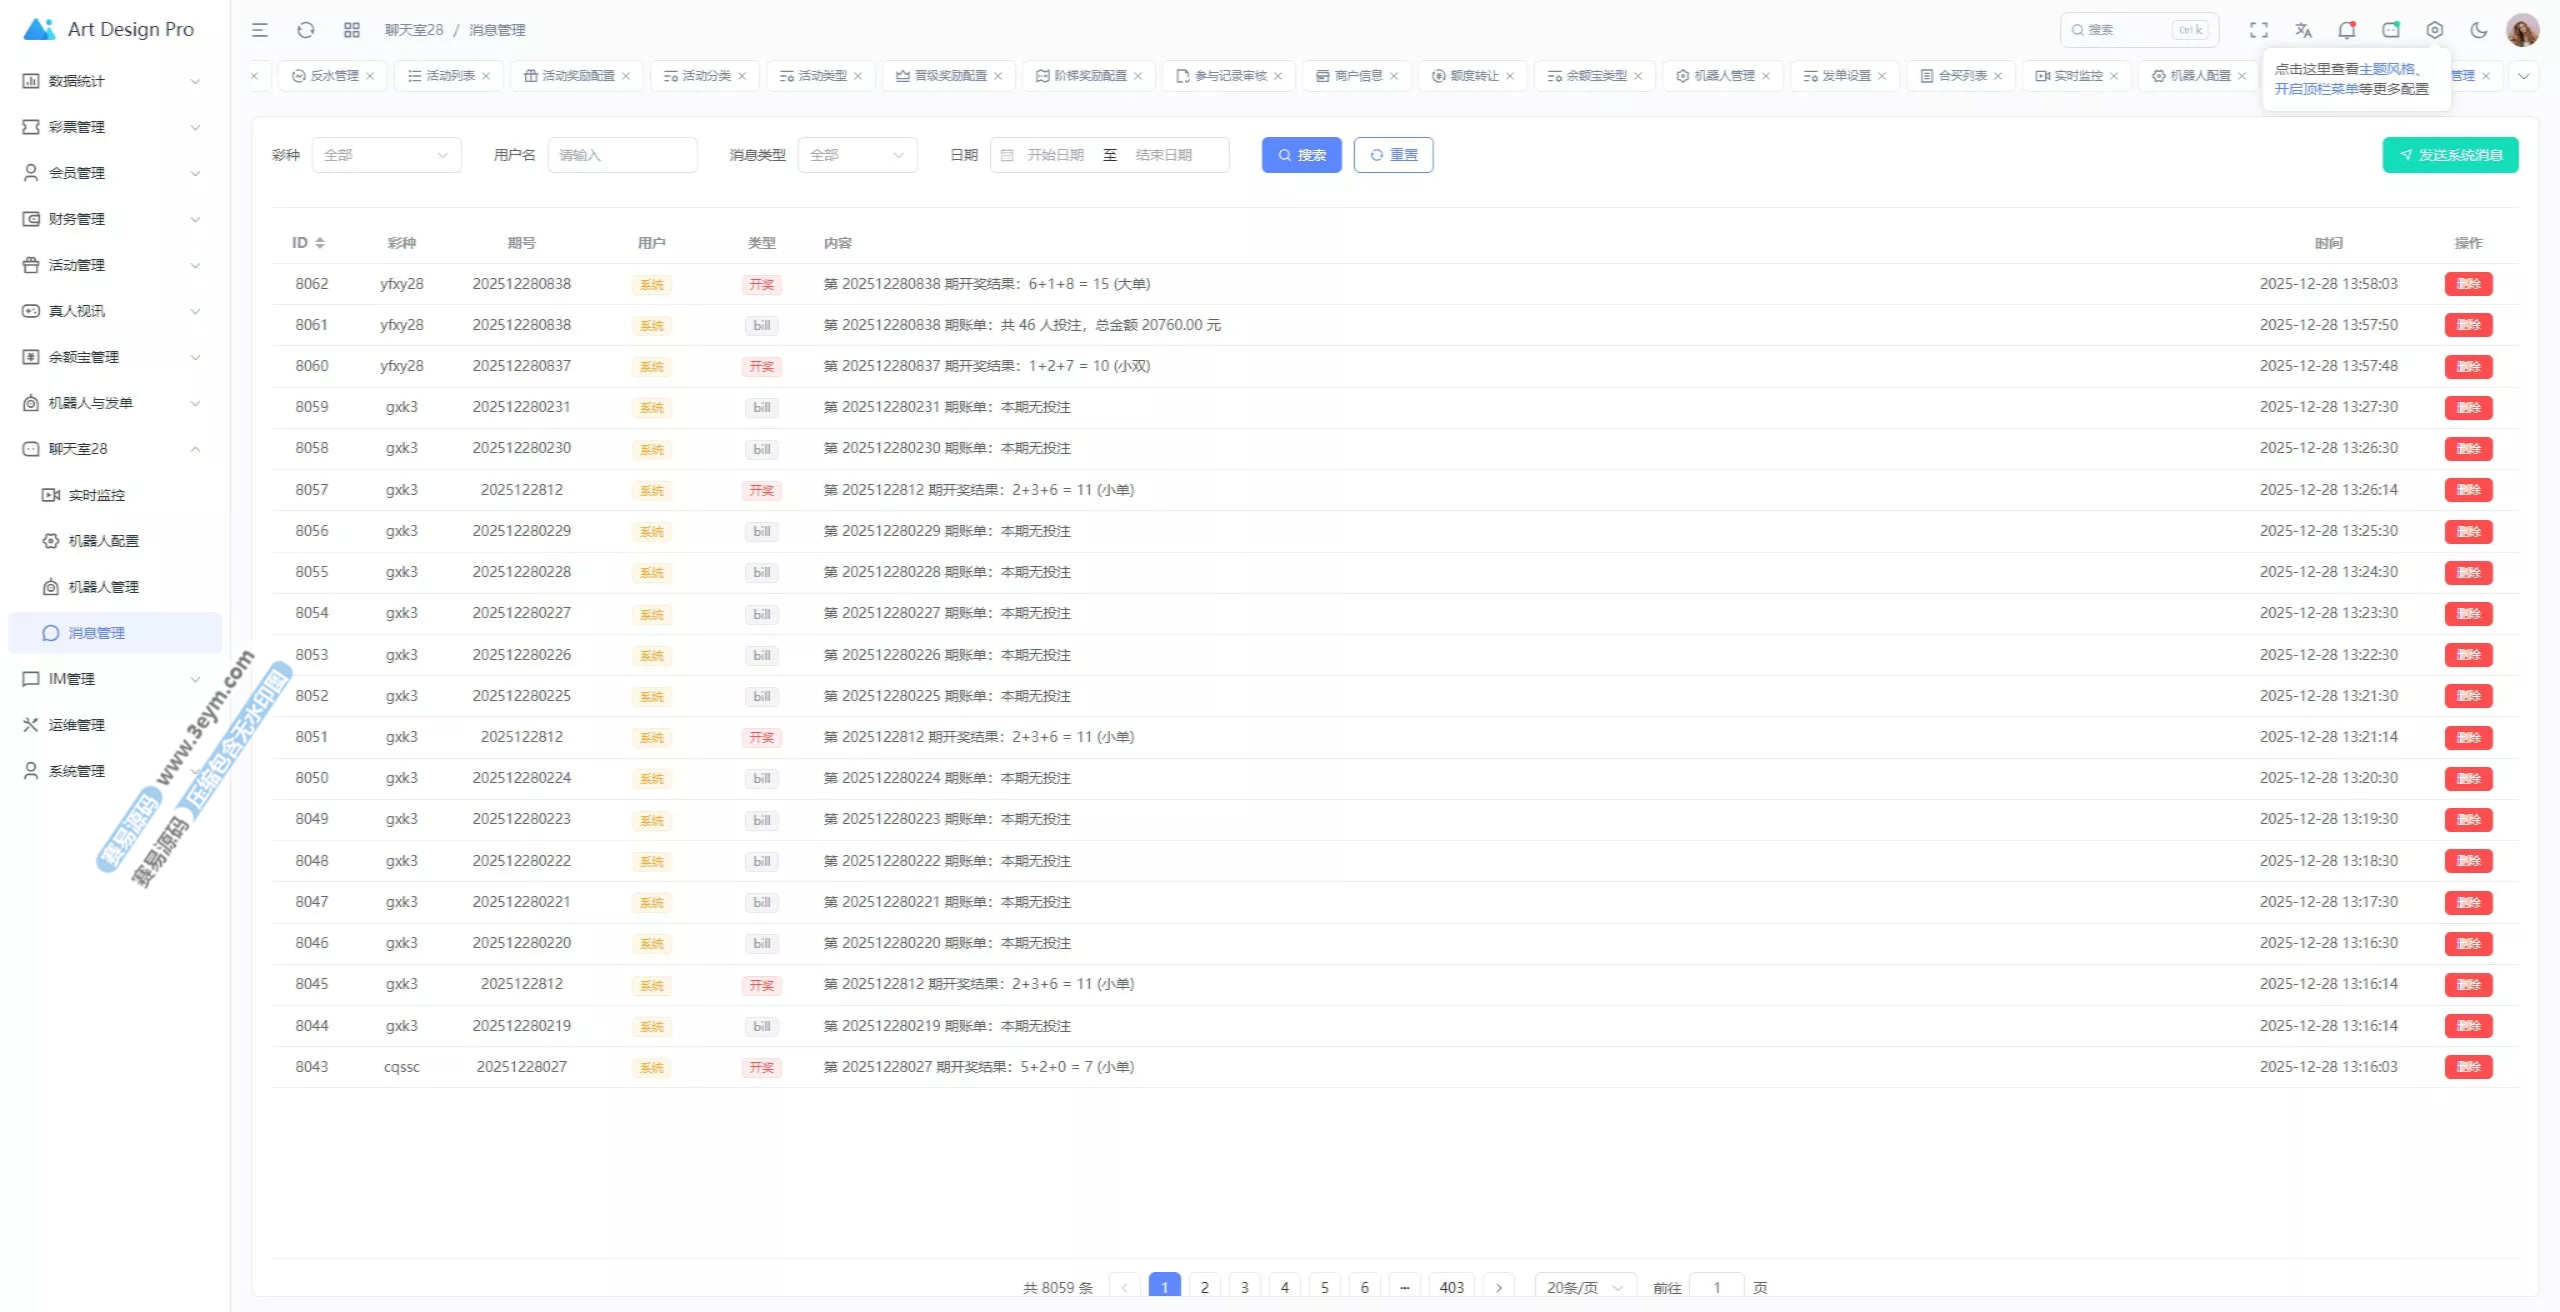This screenshot has width=2560, height=1312.
Task: Click the blue 搜索 button
Action: point(1301,155)
